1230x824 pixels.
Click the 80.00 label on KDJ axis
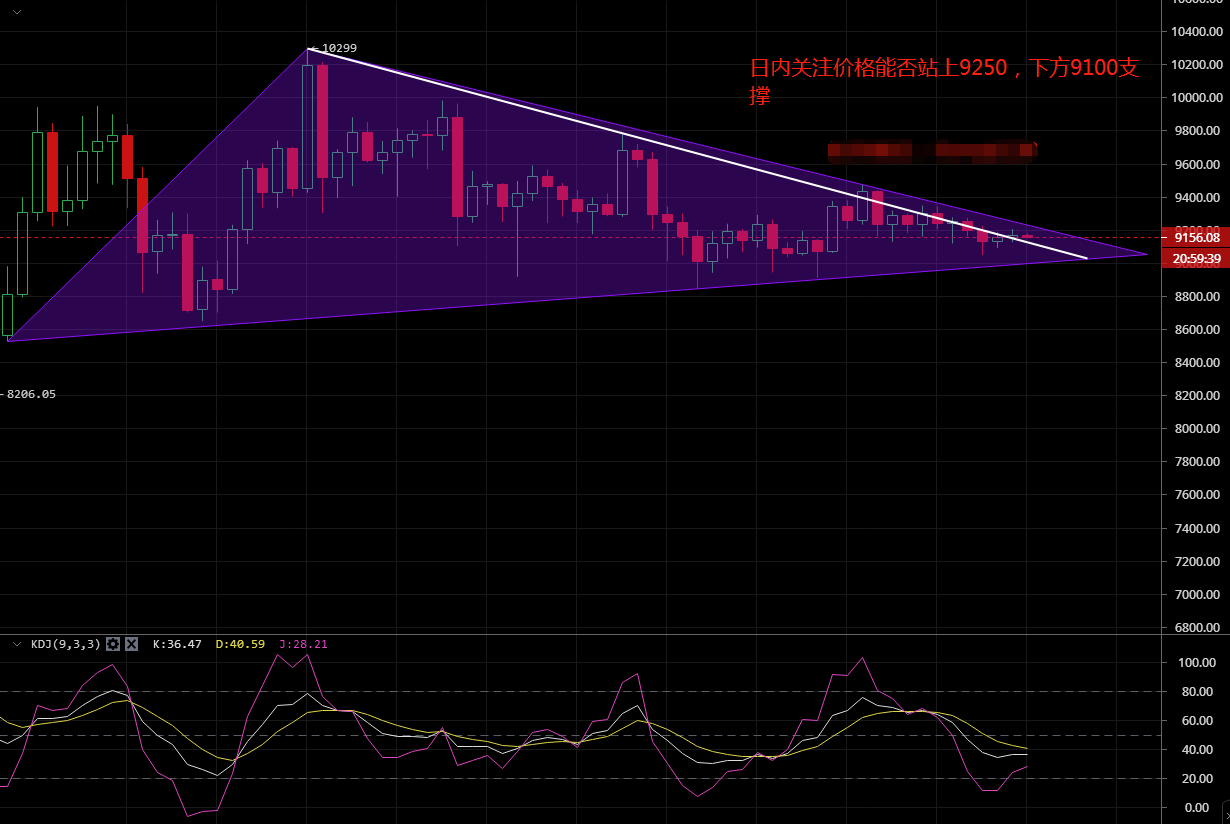[1198, 691]
